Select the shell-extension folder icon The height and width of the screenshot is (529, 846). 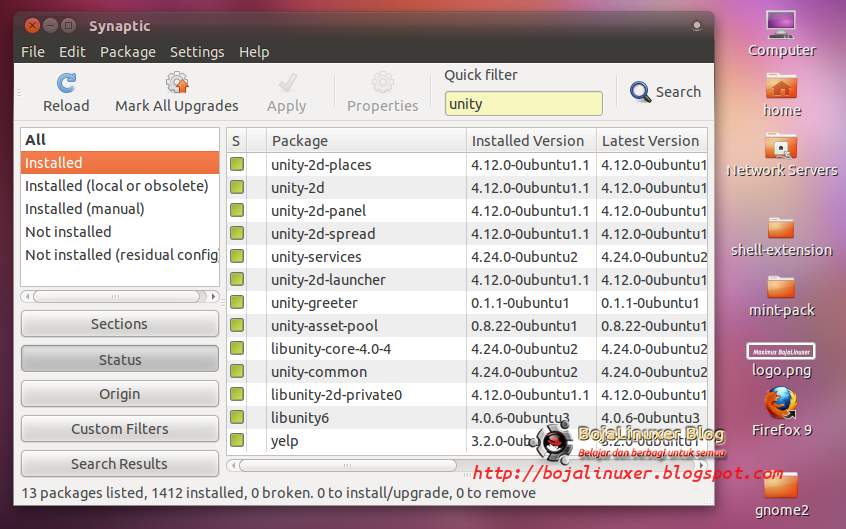click(781, 227)
